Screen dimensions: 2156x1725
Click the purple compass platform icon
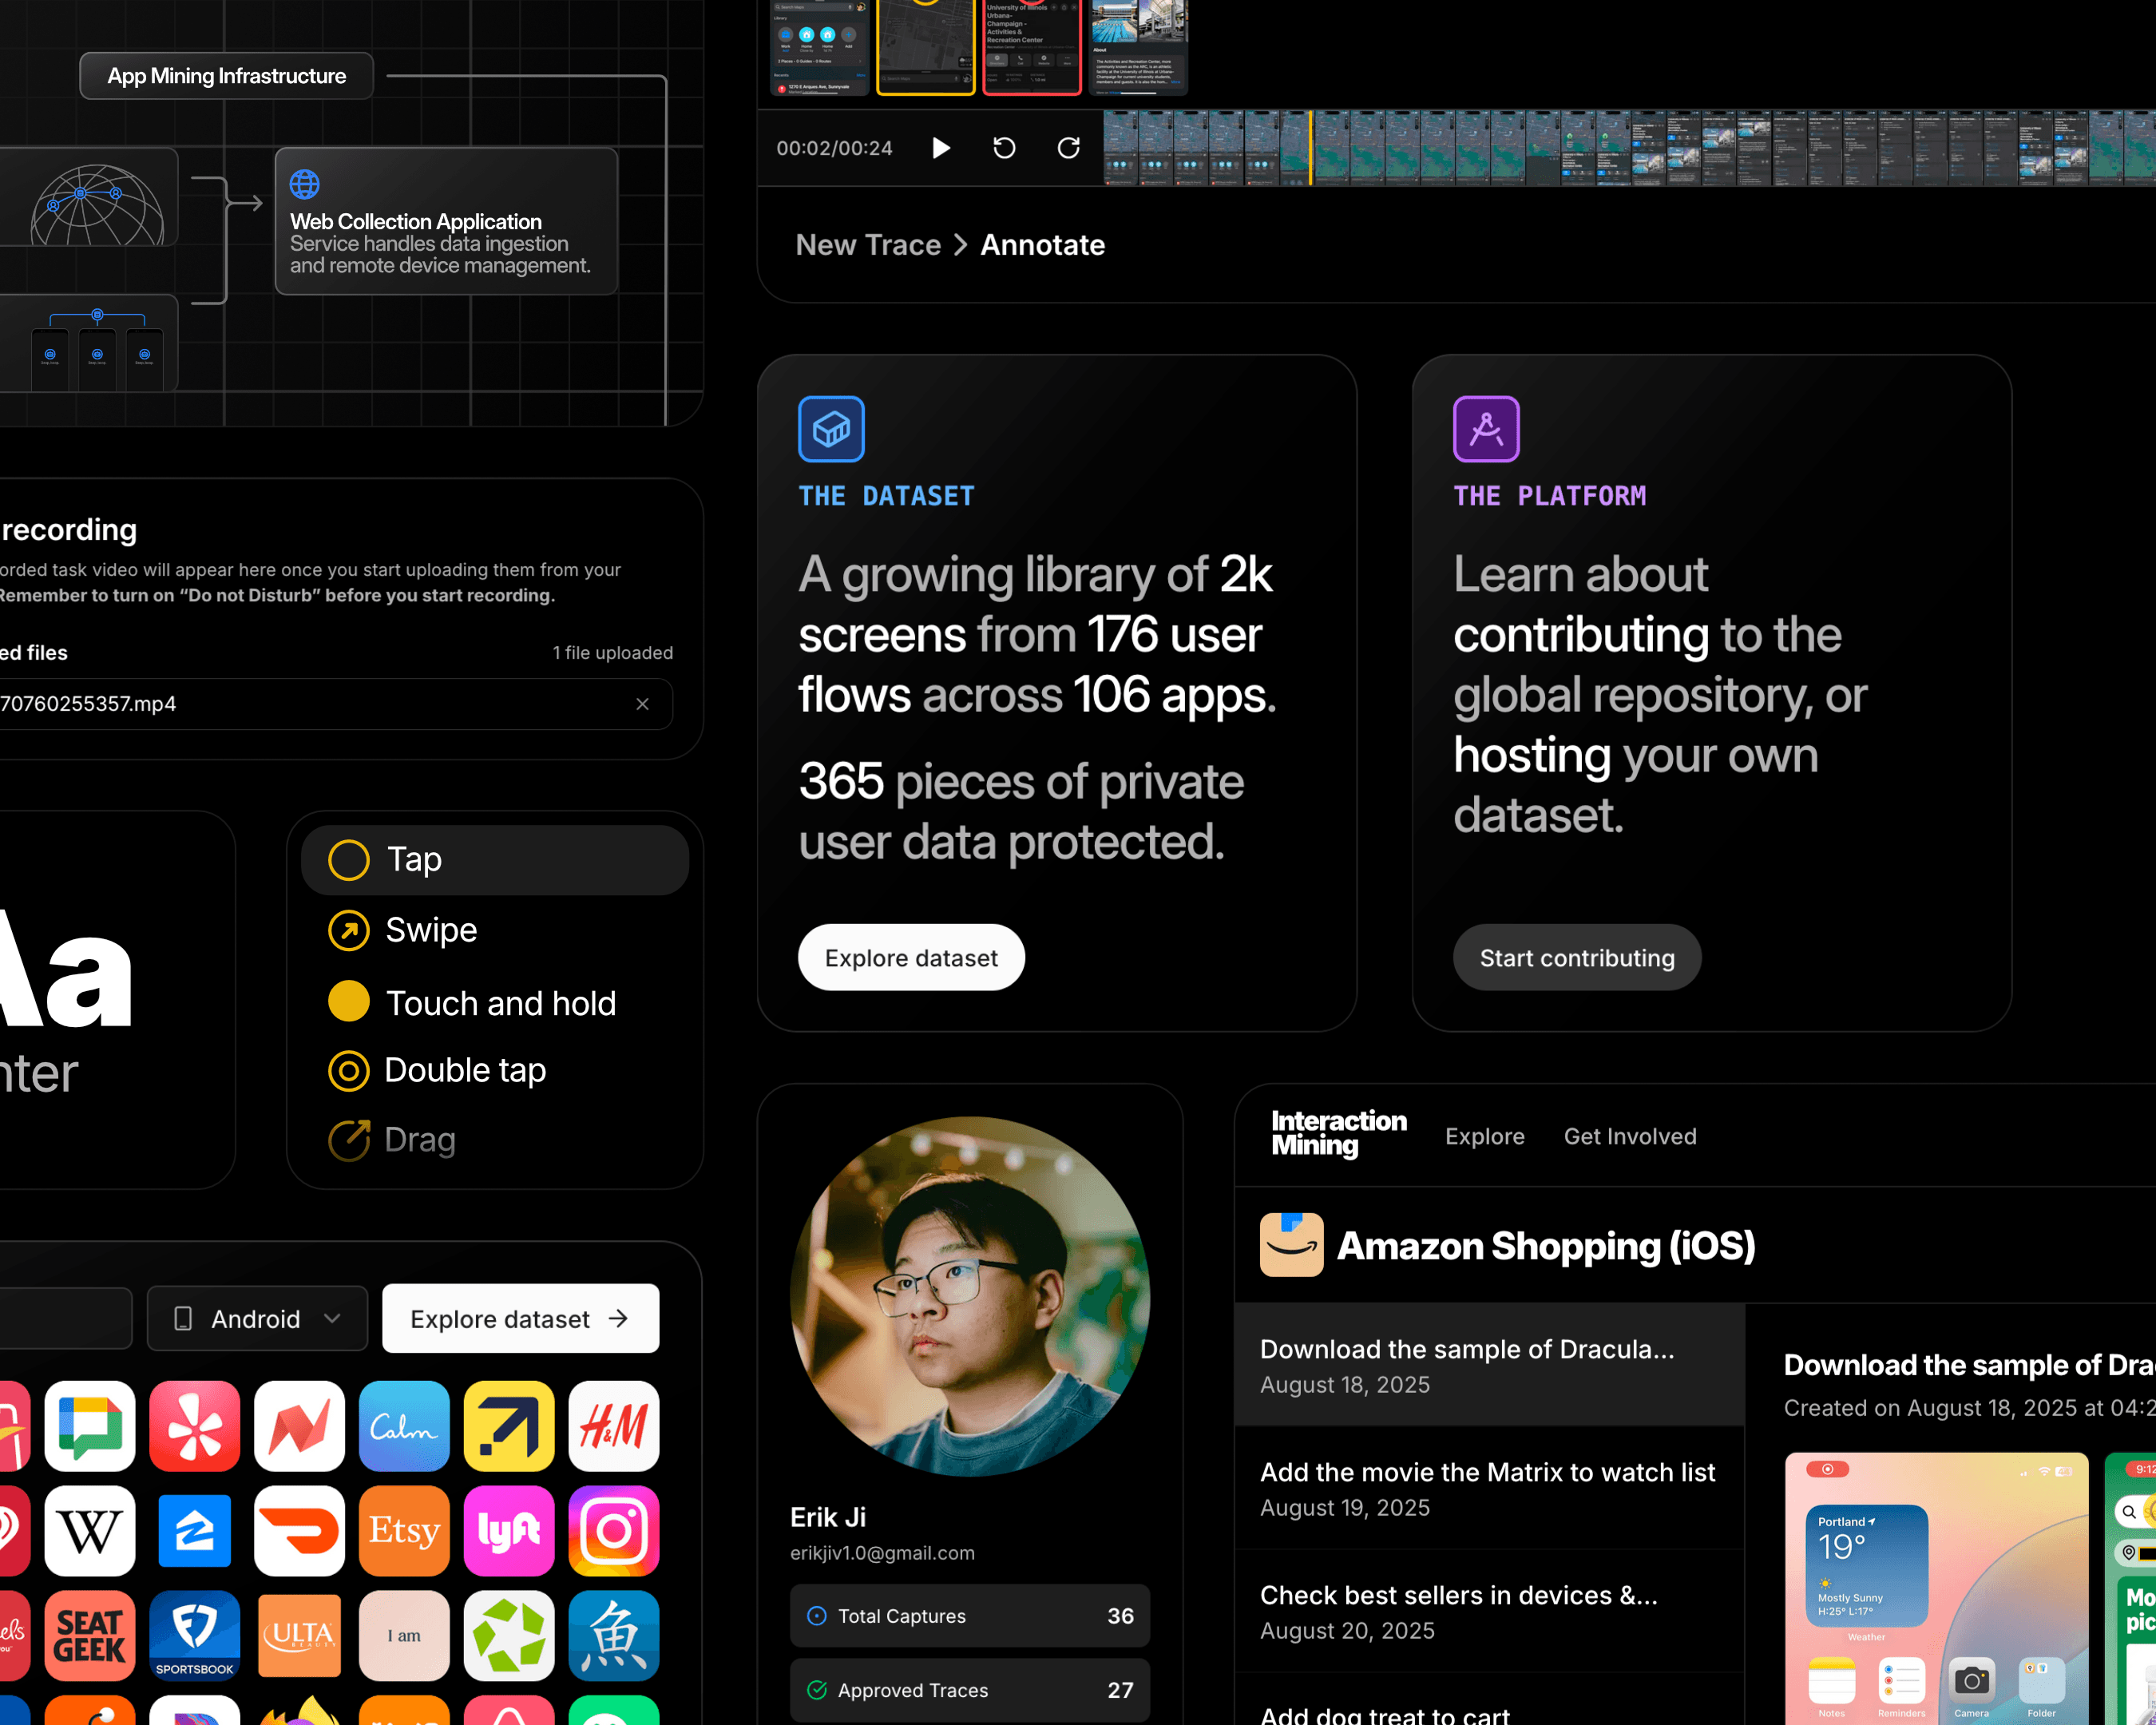tap(1486, 429)
